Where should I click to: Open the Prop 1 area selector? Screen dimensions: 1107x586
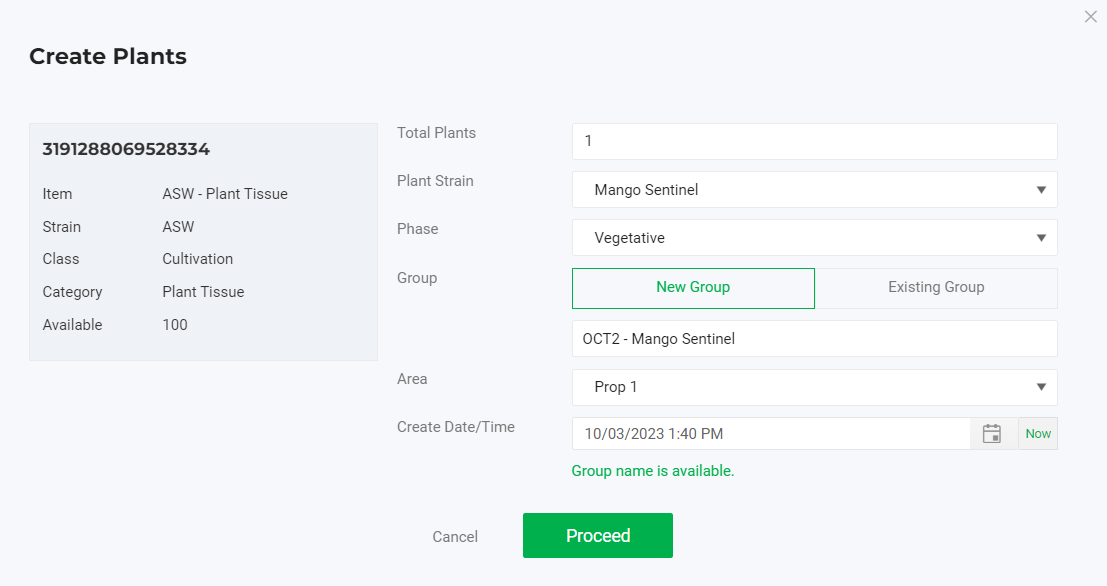pos(815,387)
